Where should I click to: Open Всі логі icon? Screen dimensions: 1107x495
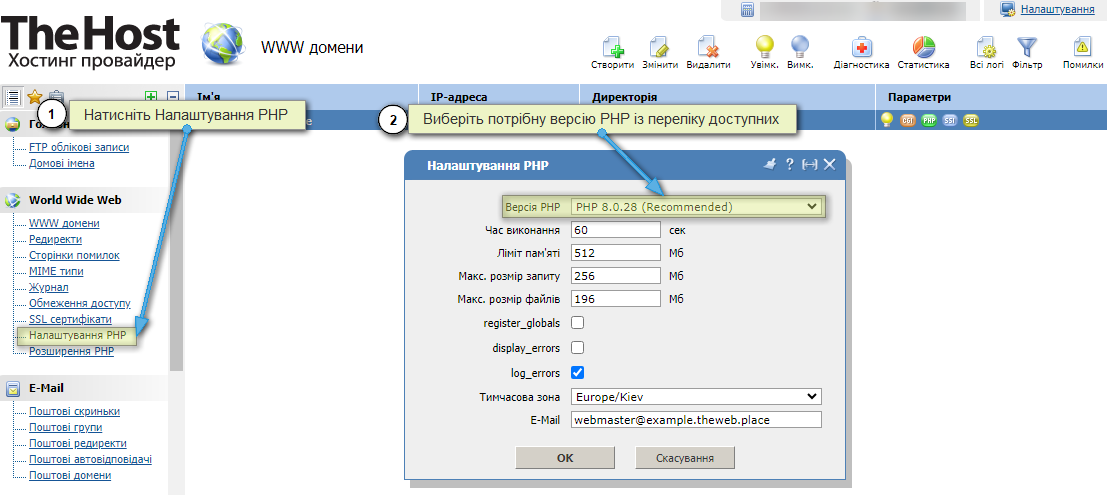tap(986, 47)
